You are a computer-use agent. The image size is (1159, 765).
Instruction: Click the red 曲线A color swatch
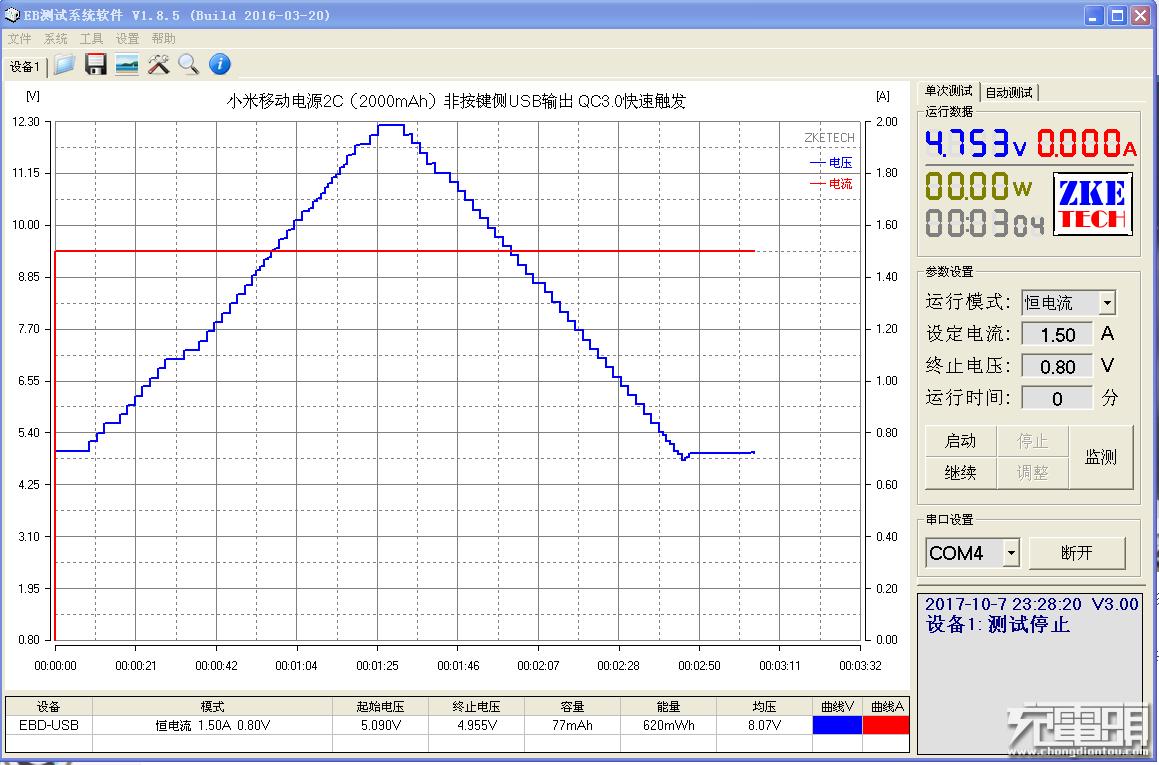pos(886,725)
